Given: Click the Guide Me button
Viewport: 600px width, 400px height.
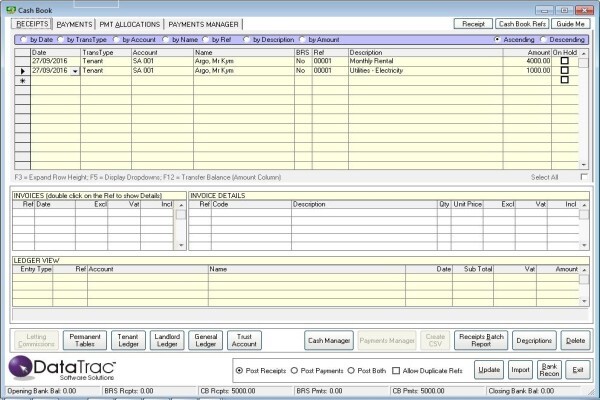Looking at the screenshot, I should [571, 24].
